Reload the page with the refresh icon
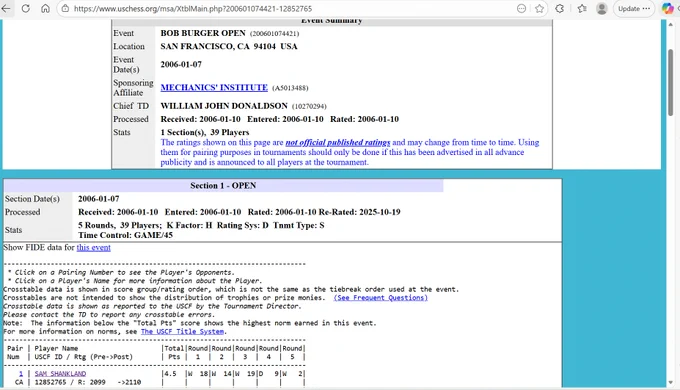The height and width of the screenshot is (390, 680). 26,9
